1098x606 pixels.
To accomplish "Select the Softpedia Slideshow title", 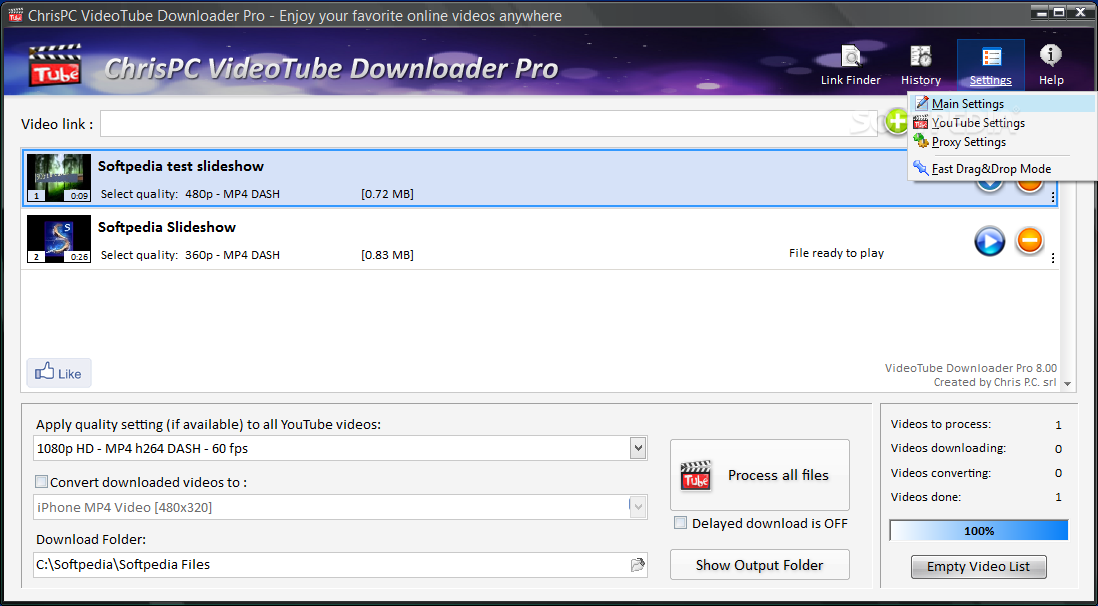I will pyautogui.click(x=167, y=227).
